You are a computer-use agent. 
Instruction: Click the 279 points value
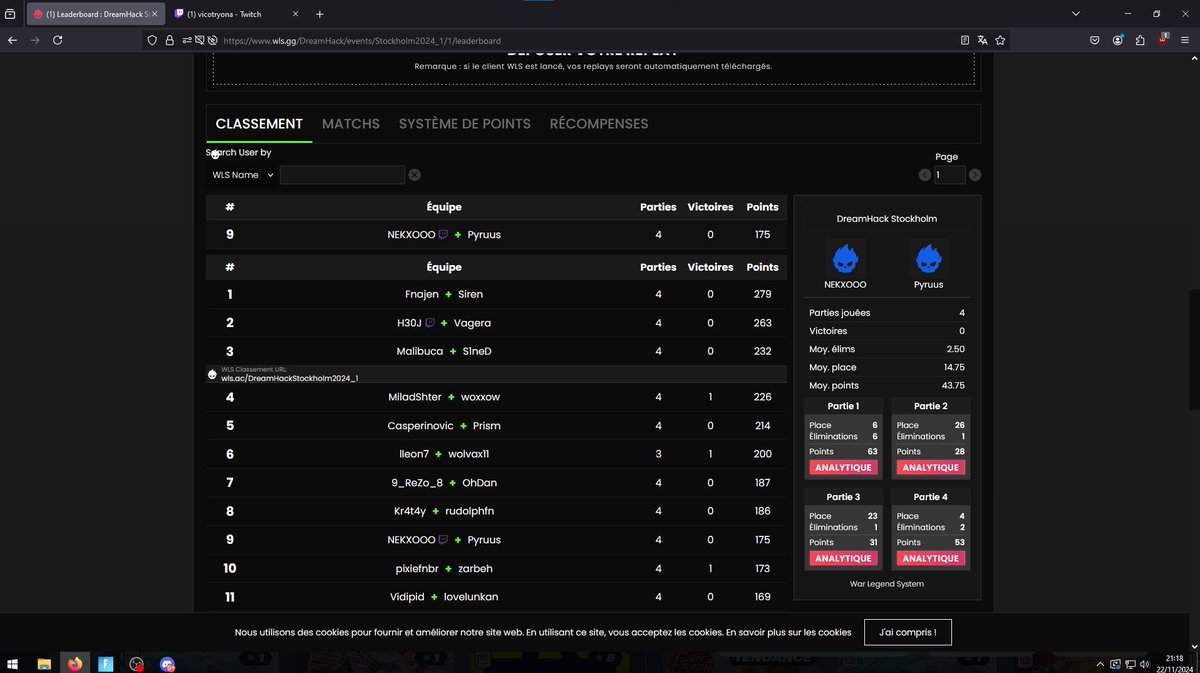coord(762,295)
